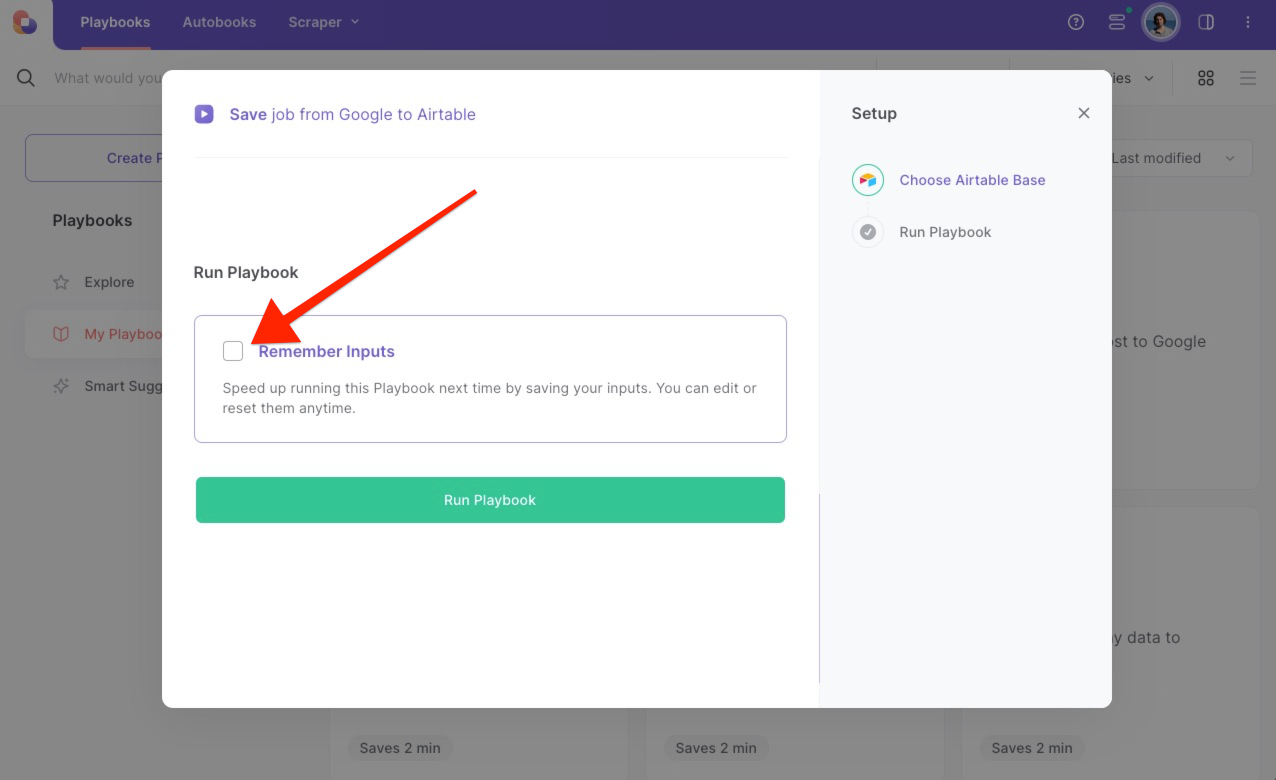Open the activity stack icon in header

pyautogui.click(x=1117, y=22)
